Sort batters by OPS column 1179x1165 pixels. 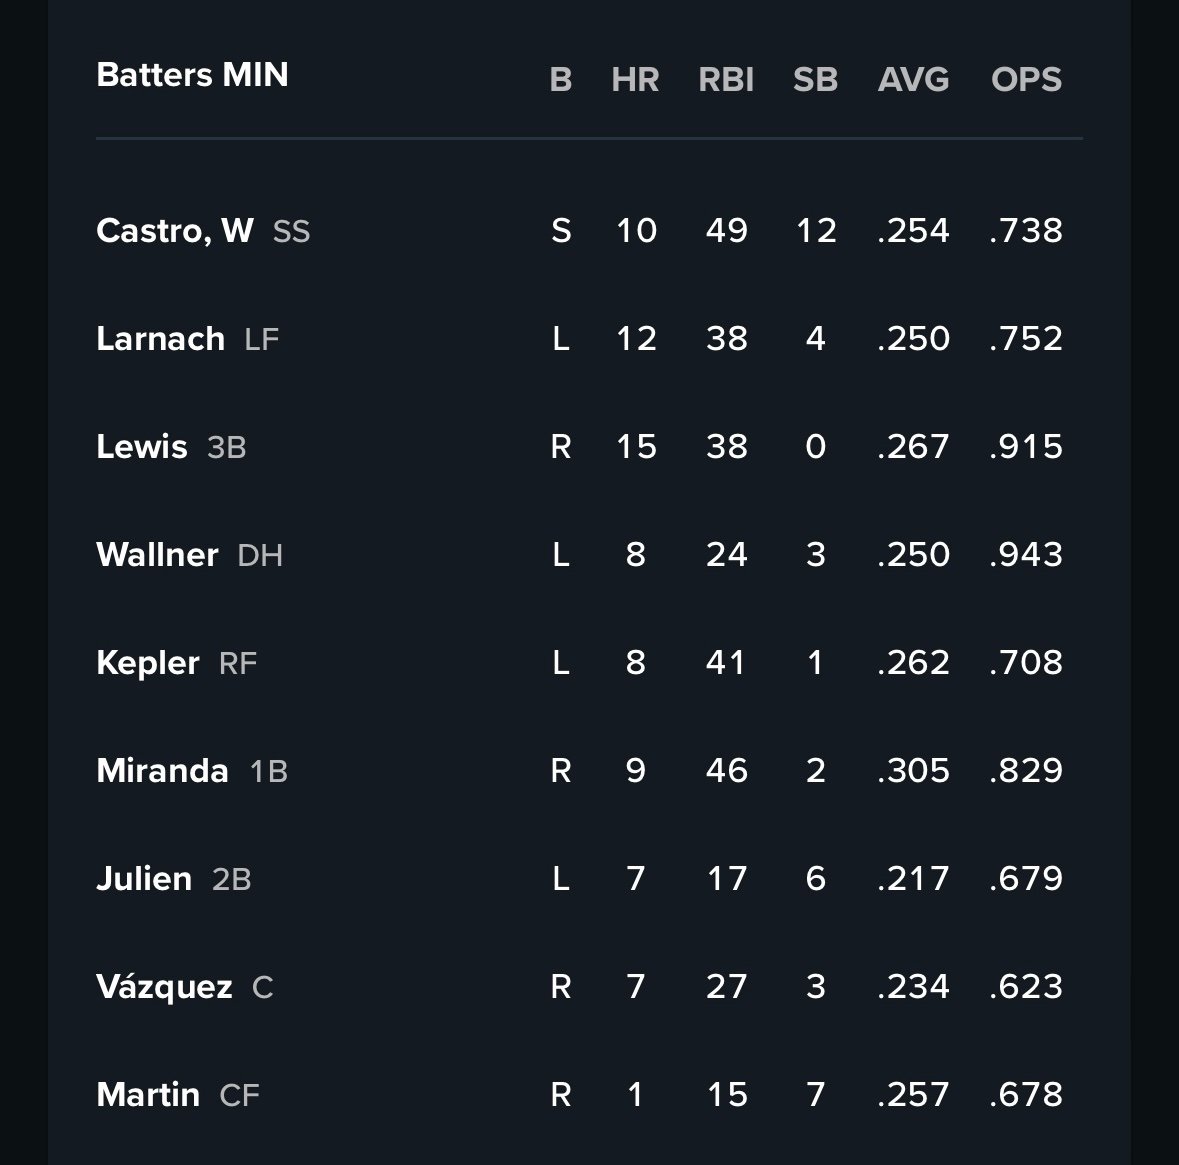tap(1026, 80)
